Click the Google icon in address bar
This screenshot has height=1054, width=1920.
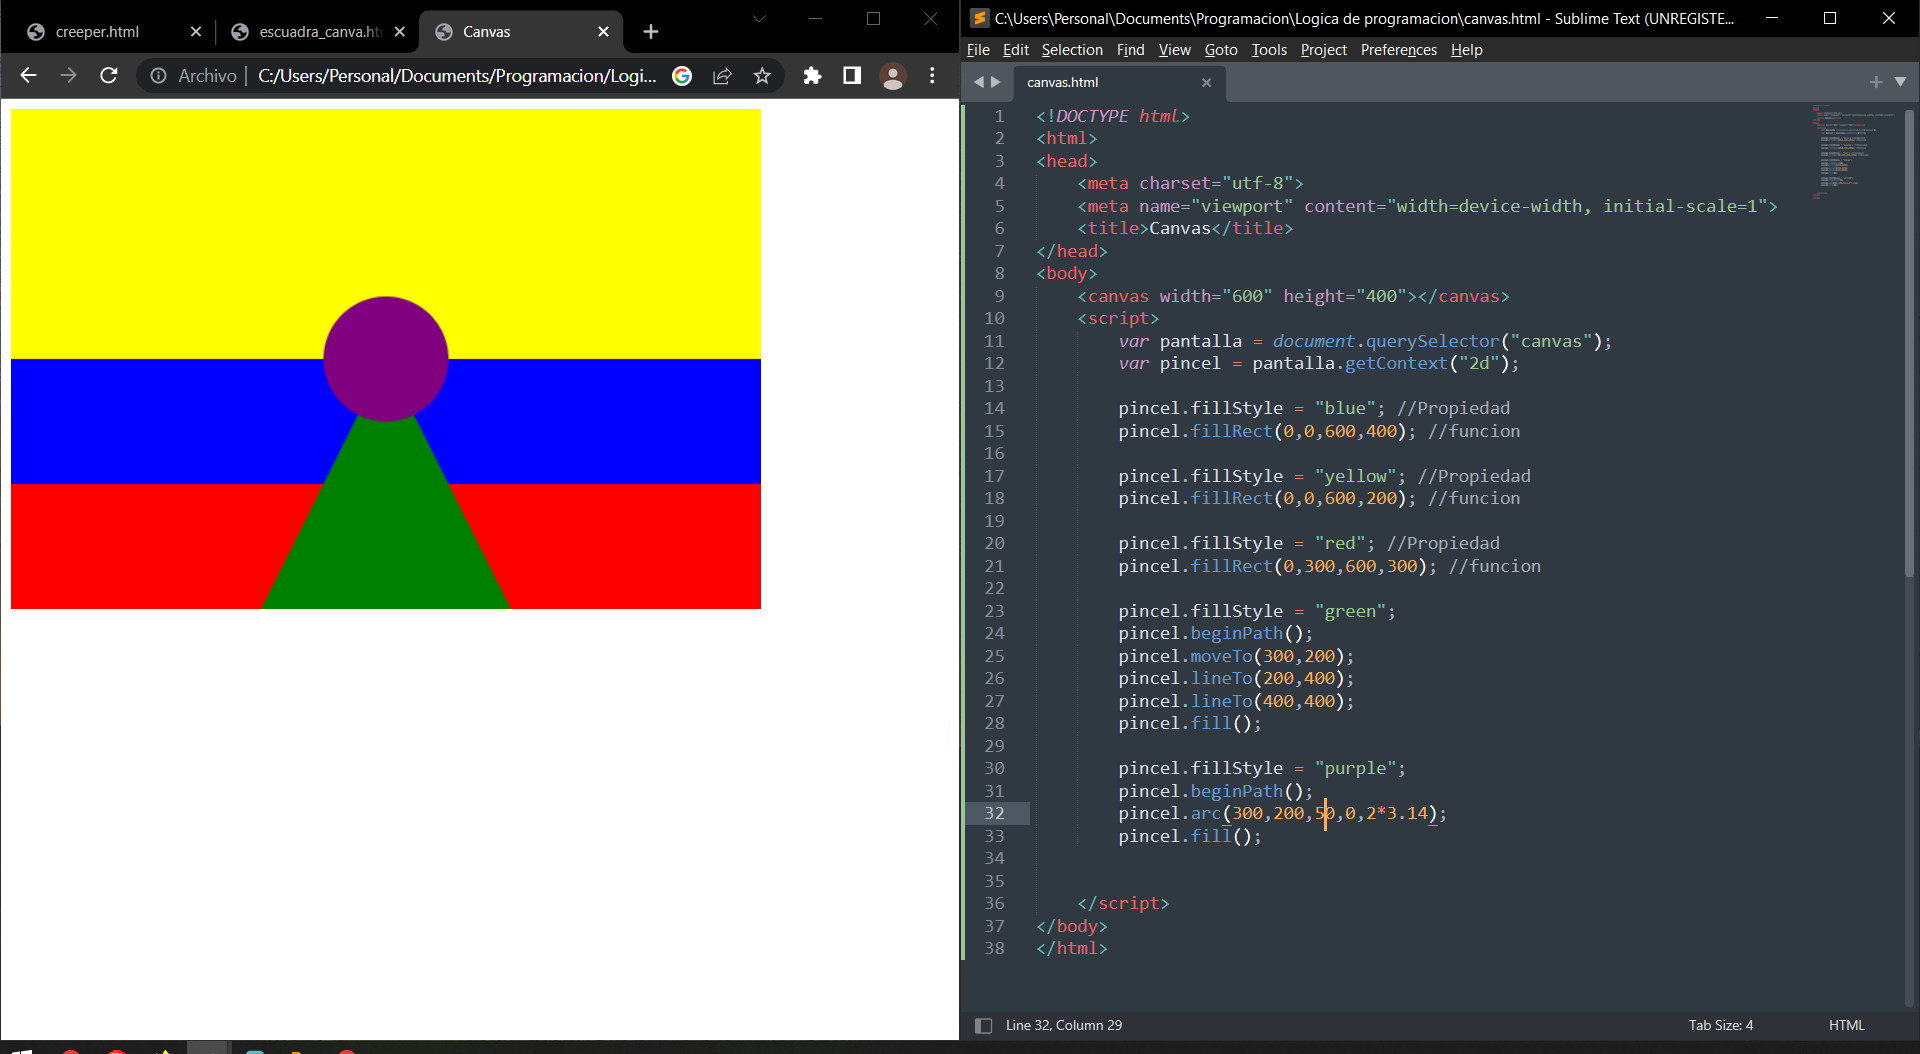pyautogui.click(x=682, y=76)
